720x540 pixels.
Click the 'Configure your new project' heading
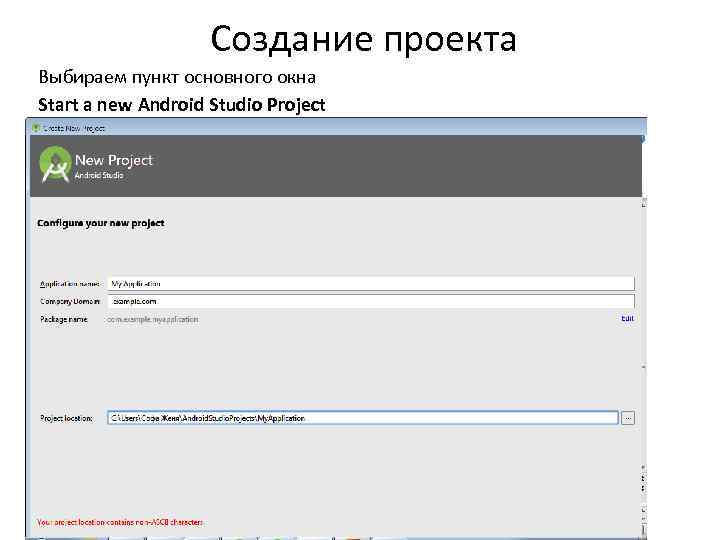[x=101, y=223]
